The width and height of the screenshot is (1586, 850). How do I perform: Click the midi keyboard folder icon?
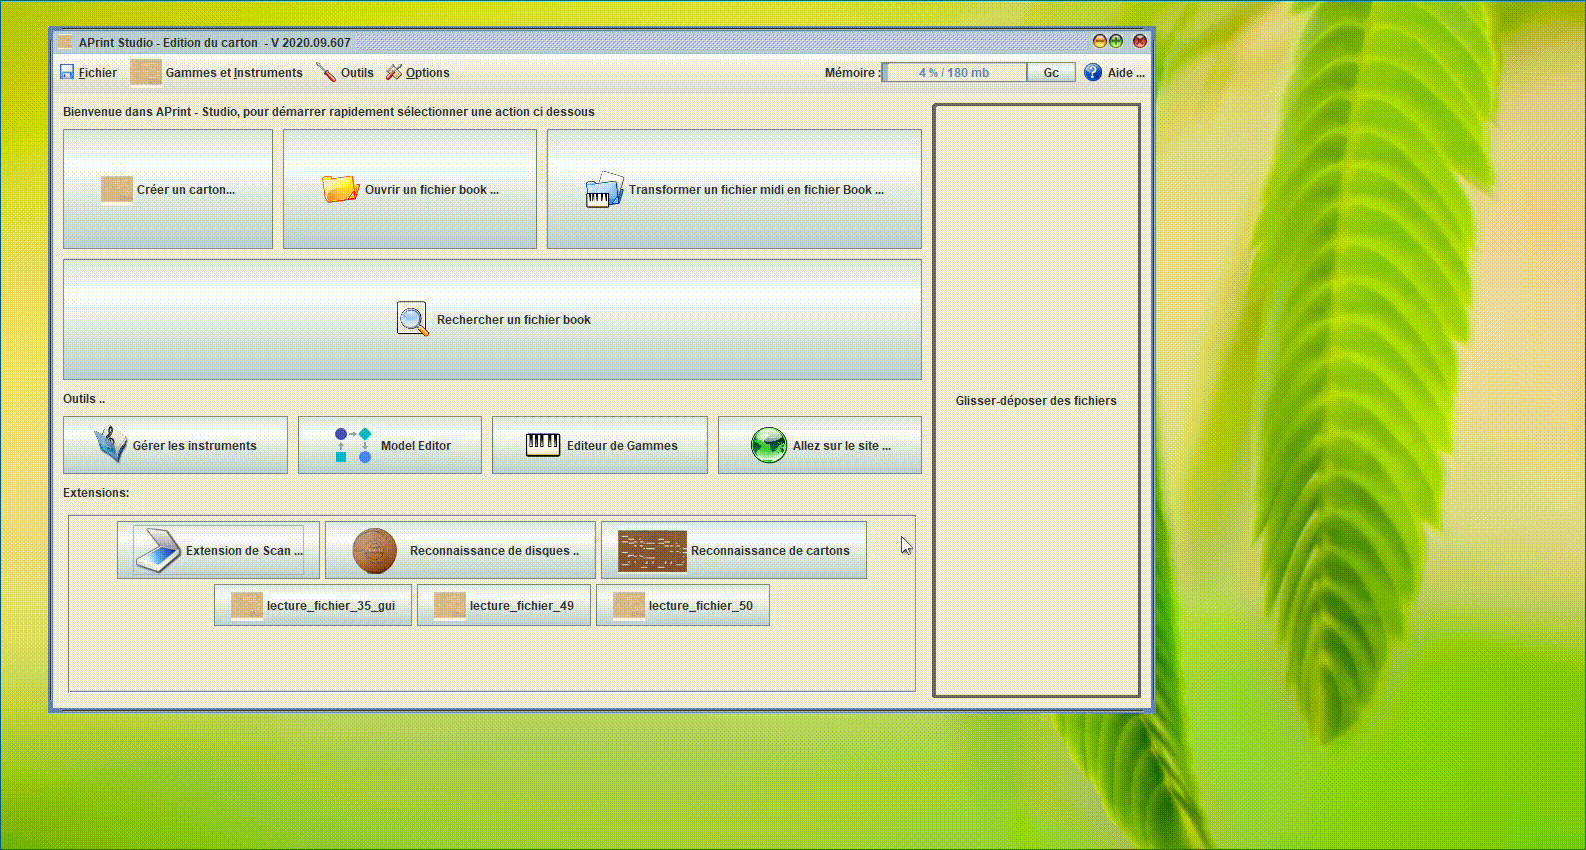click(604, 189)
